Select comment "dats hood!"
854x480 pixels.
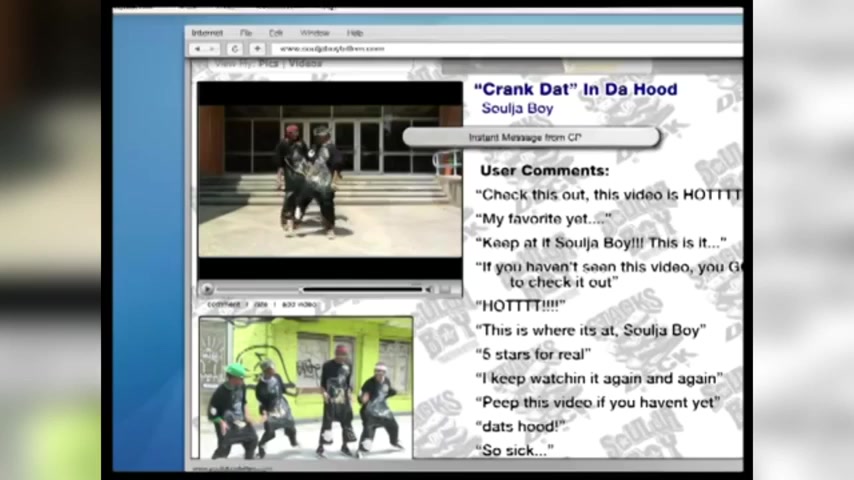click(x=520, y=426)
